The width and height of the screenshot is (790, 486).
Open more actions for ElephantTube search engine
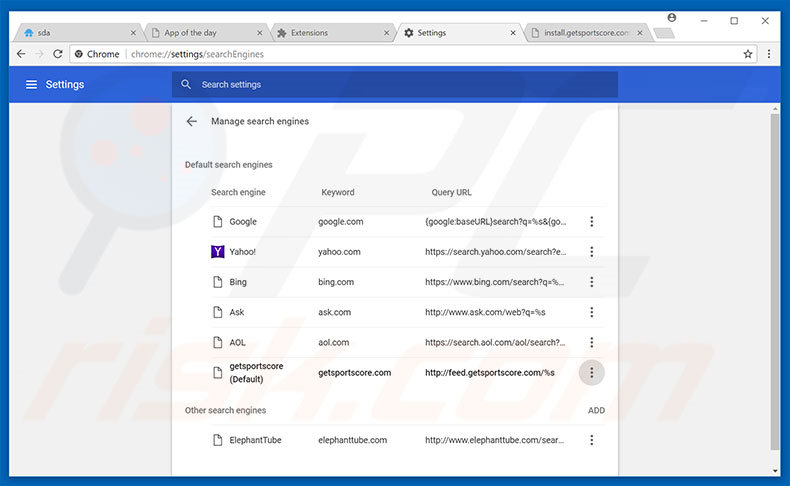[x=591, y=440]
